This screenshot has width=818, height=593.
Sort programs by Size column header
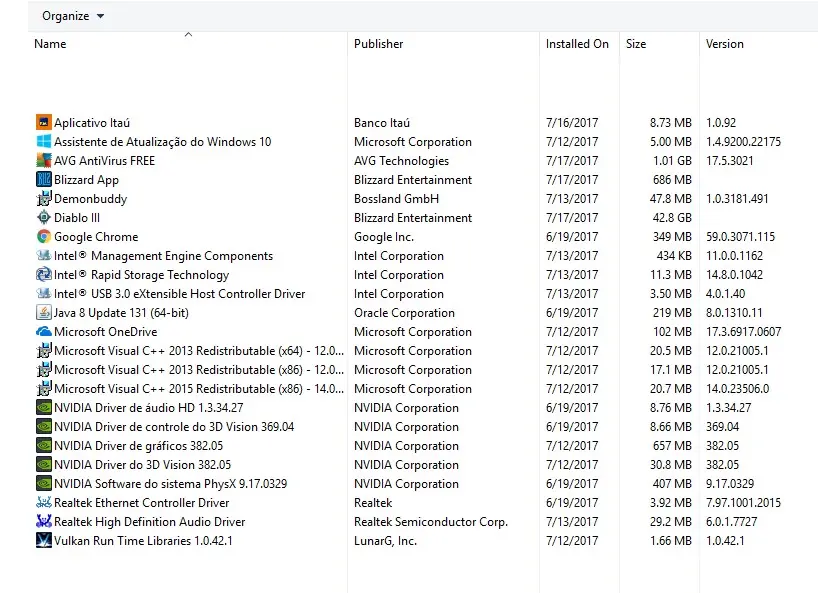[636, 44]
